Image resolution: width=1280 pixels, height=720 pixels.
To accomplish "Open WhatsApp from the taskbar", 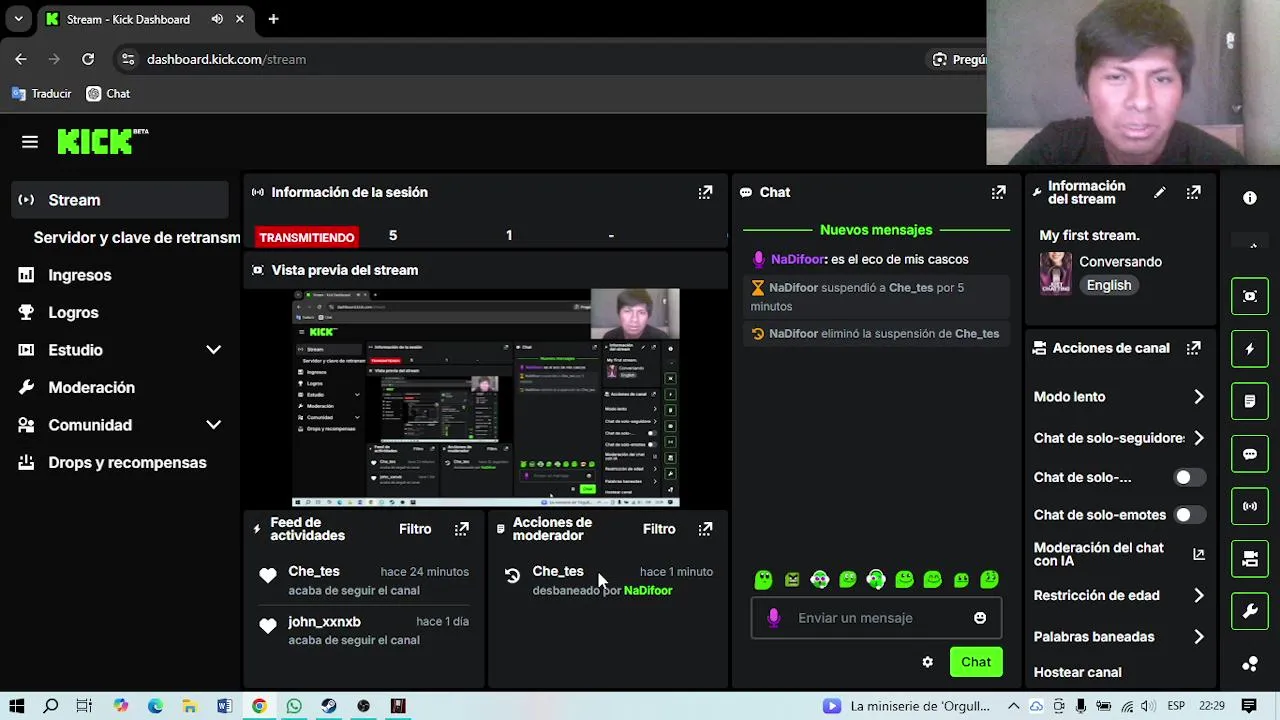I will coord(294,706).
